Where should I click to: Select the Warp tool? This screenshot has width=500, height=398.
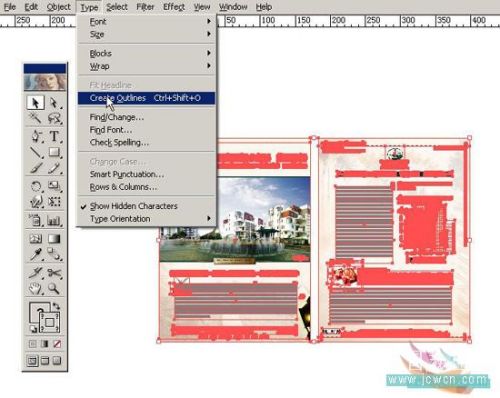click(x=35, y=201)
